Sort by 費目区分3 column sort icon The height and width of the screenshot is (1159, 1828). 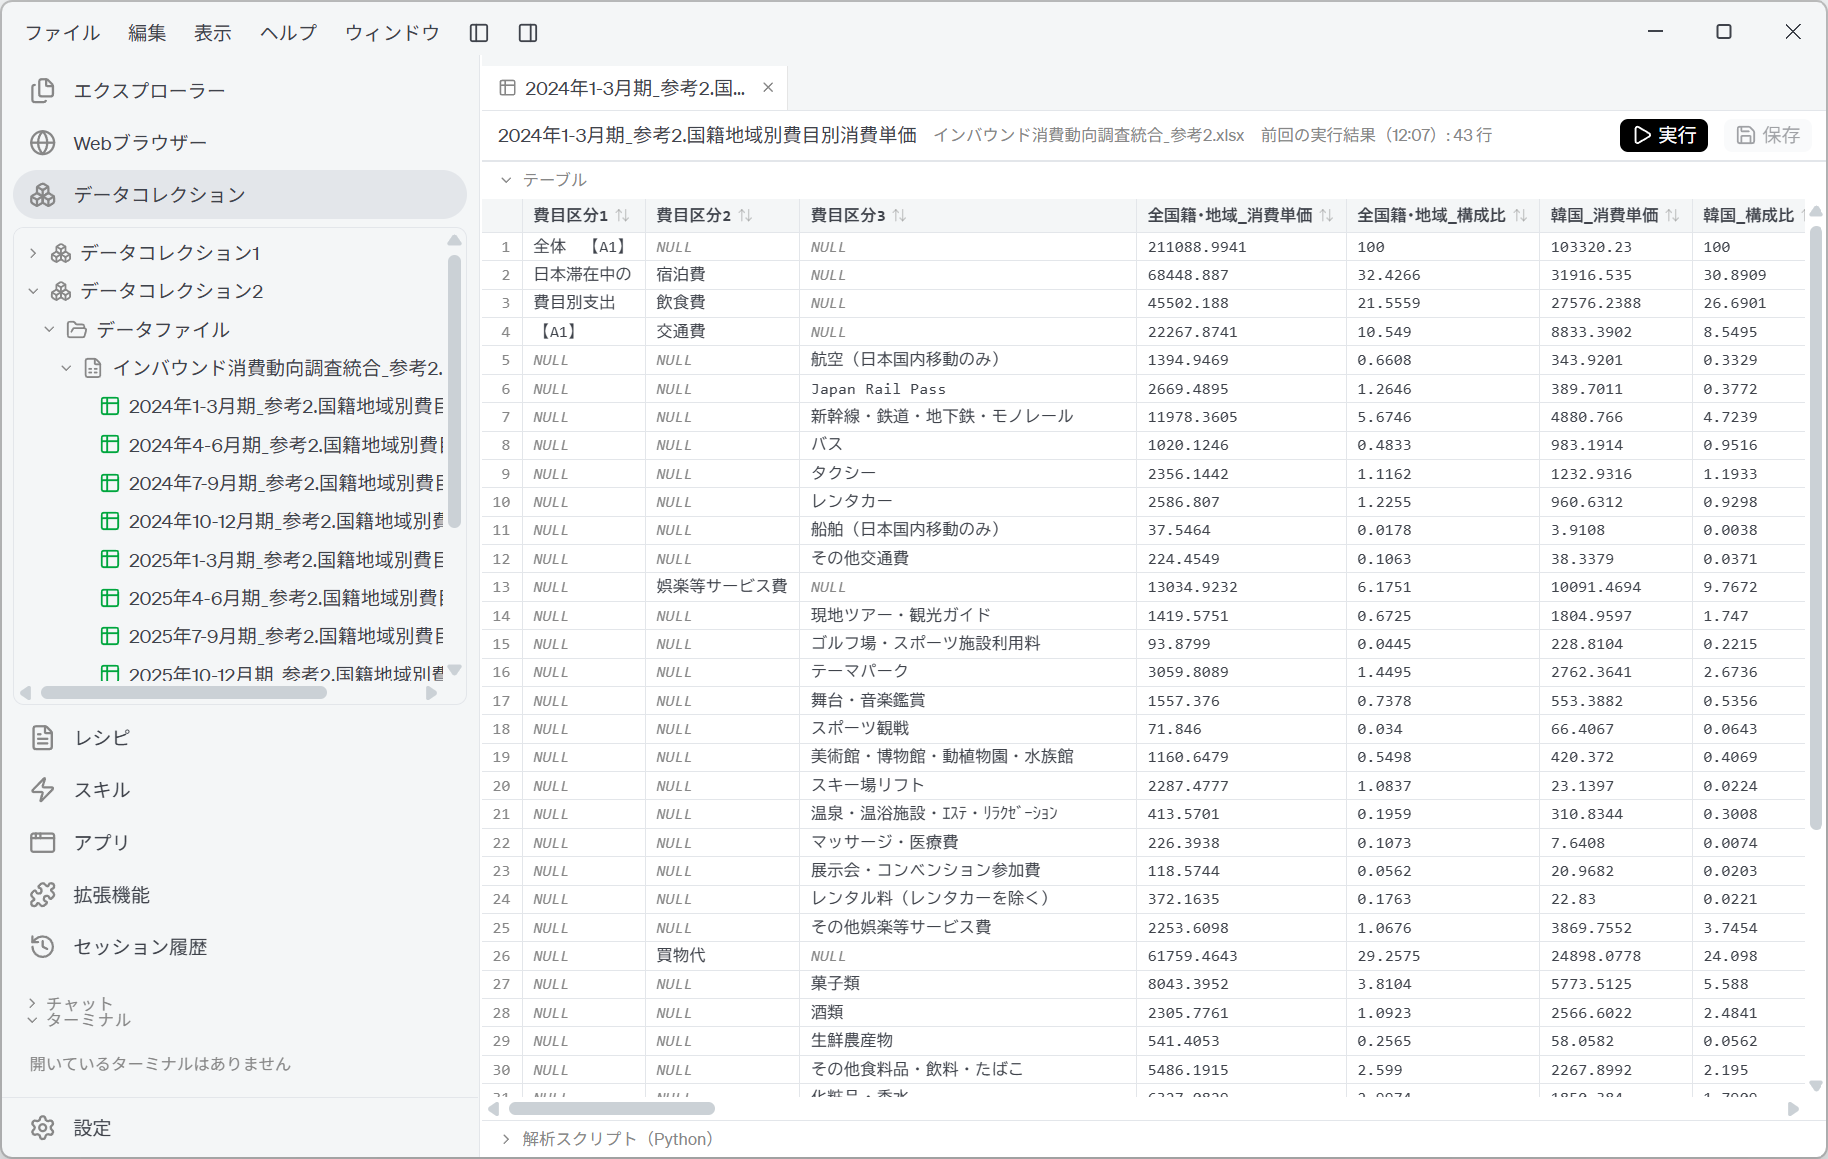pyautogui.click(x=900, y=216)
